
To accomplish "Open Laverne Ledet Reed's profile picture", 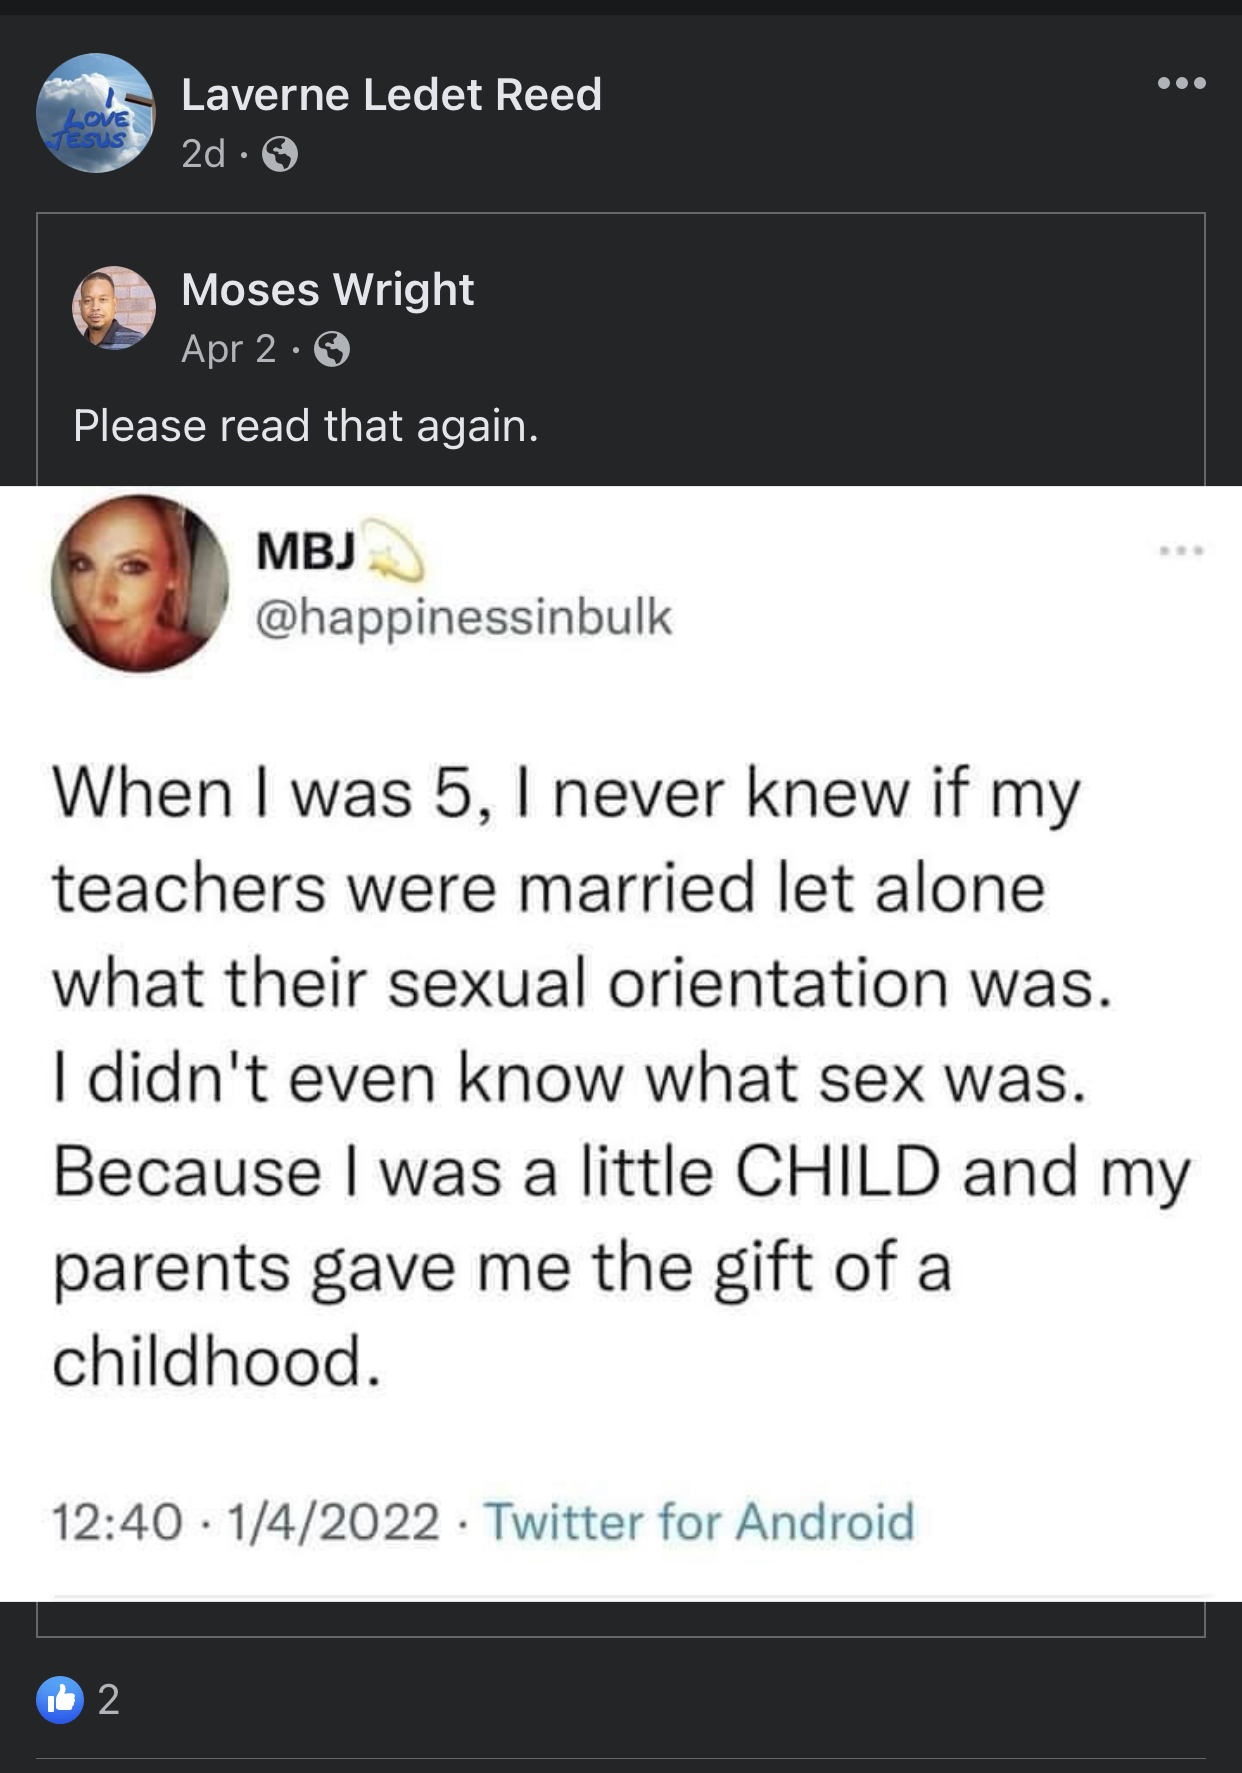I will pyautogui.click(x=96, y=113).
